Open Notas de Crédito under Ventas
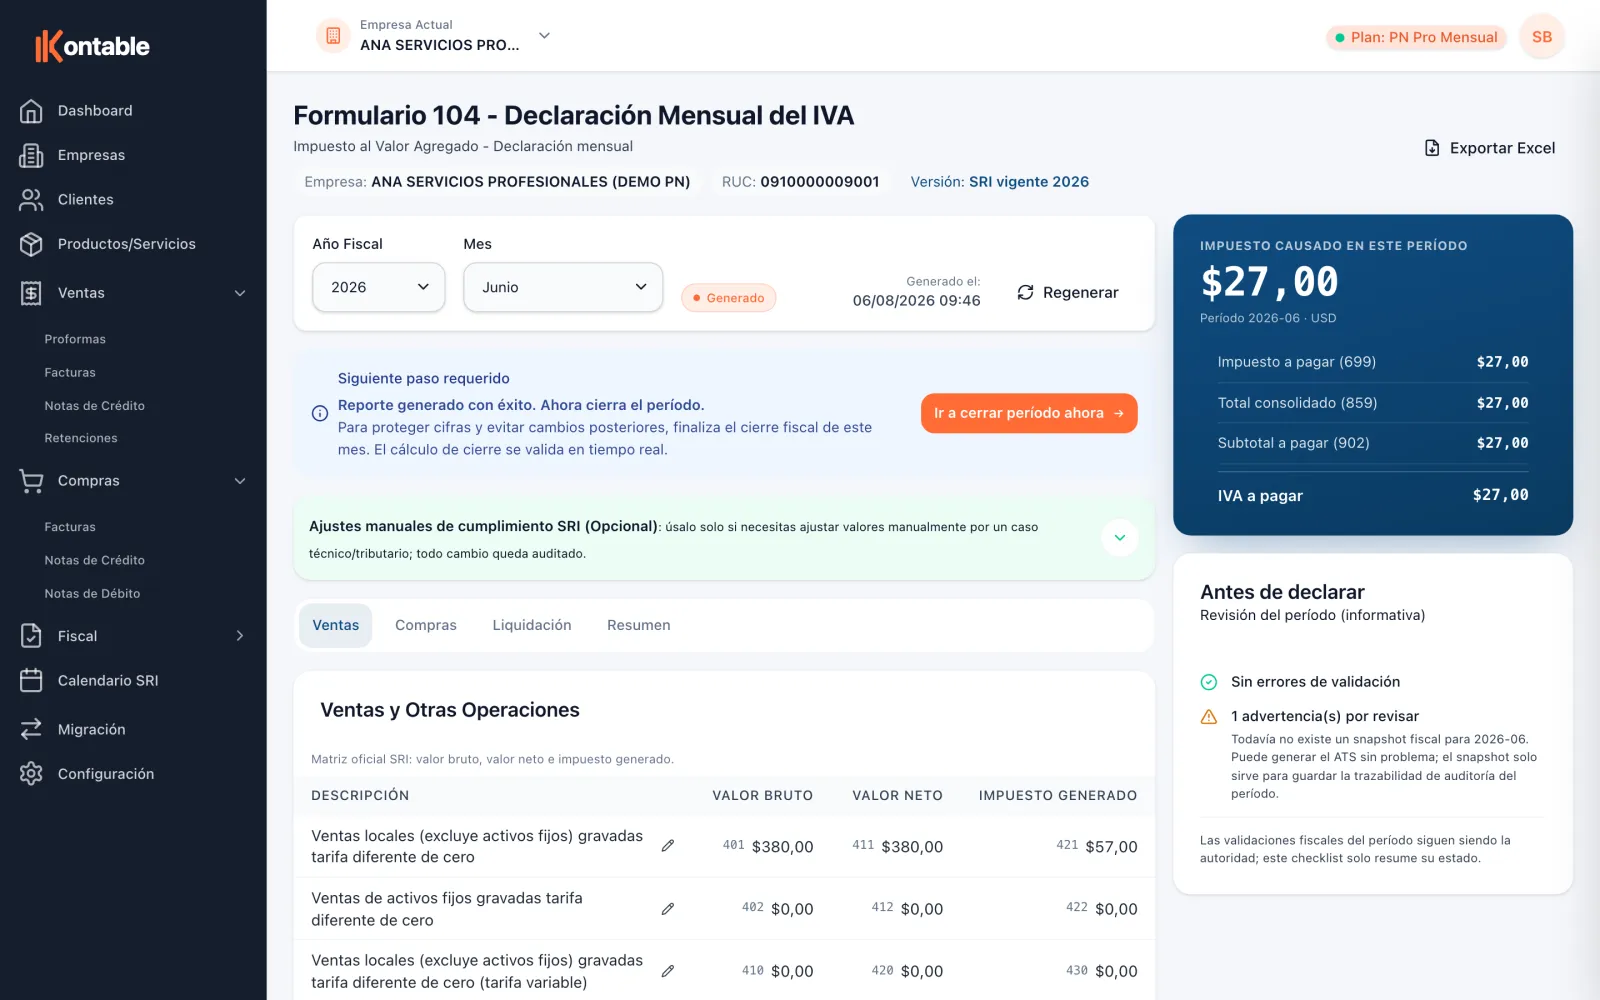Viewport: 1600px width, 1000px height. click(95, 406)
